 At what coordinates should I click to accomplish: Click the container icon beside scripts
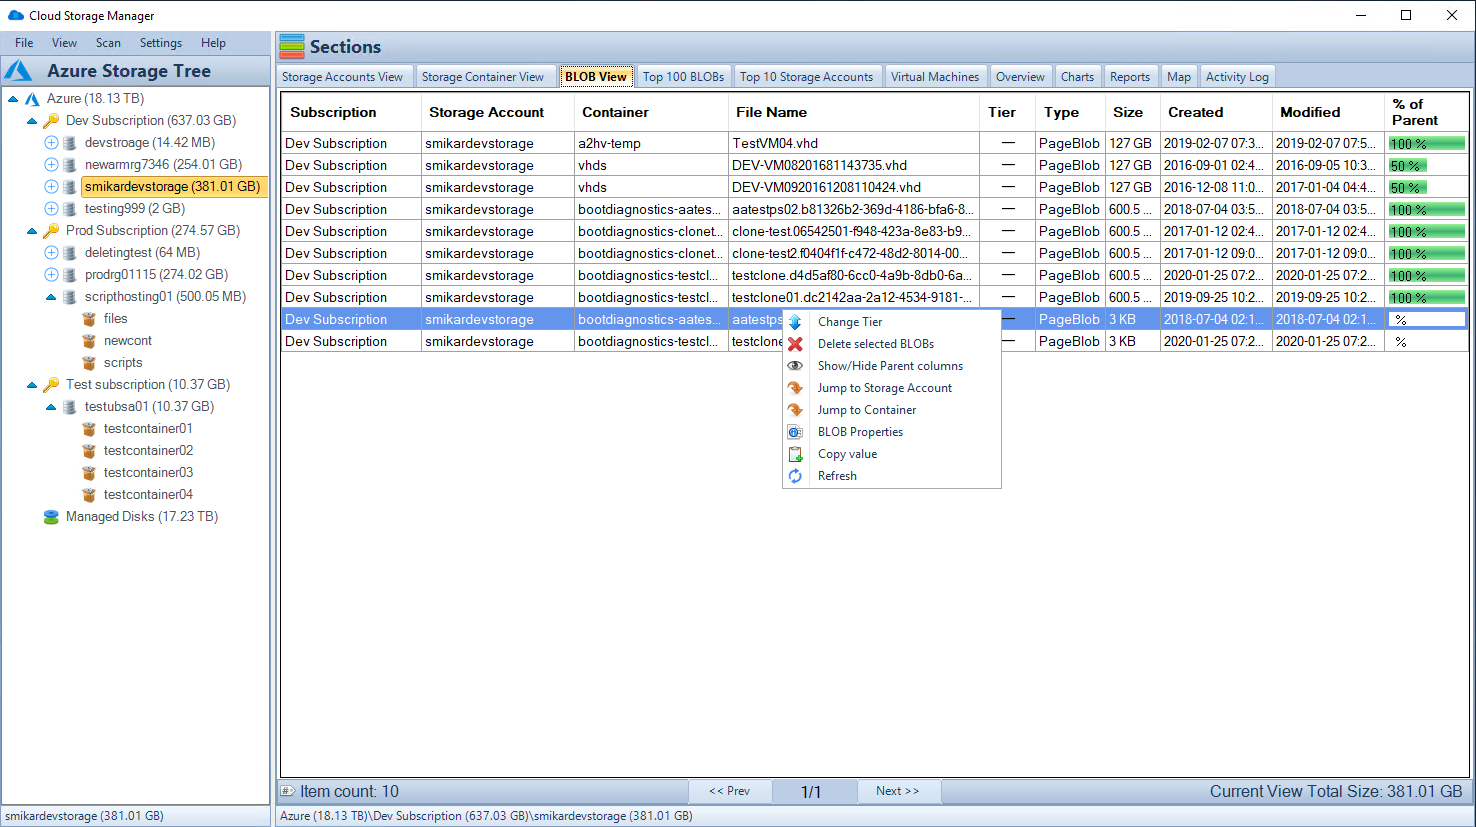point(89,363)
